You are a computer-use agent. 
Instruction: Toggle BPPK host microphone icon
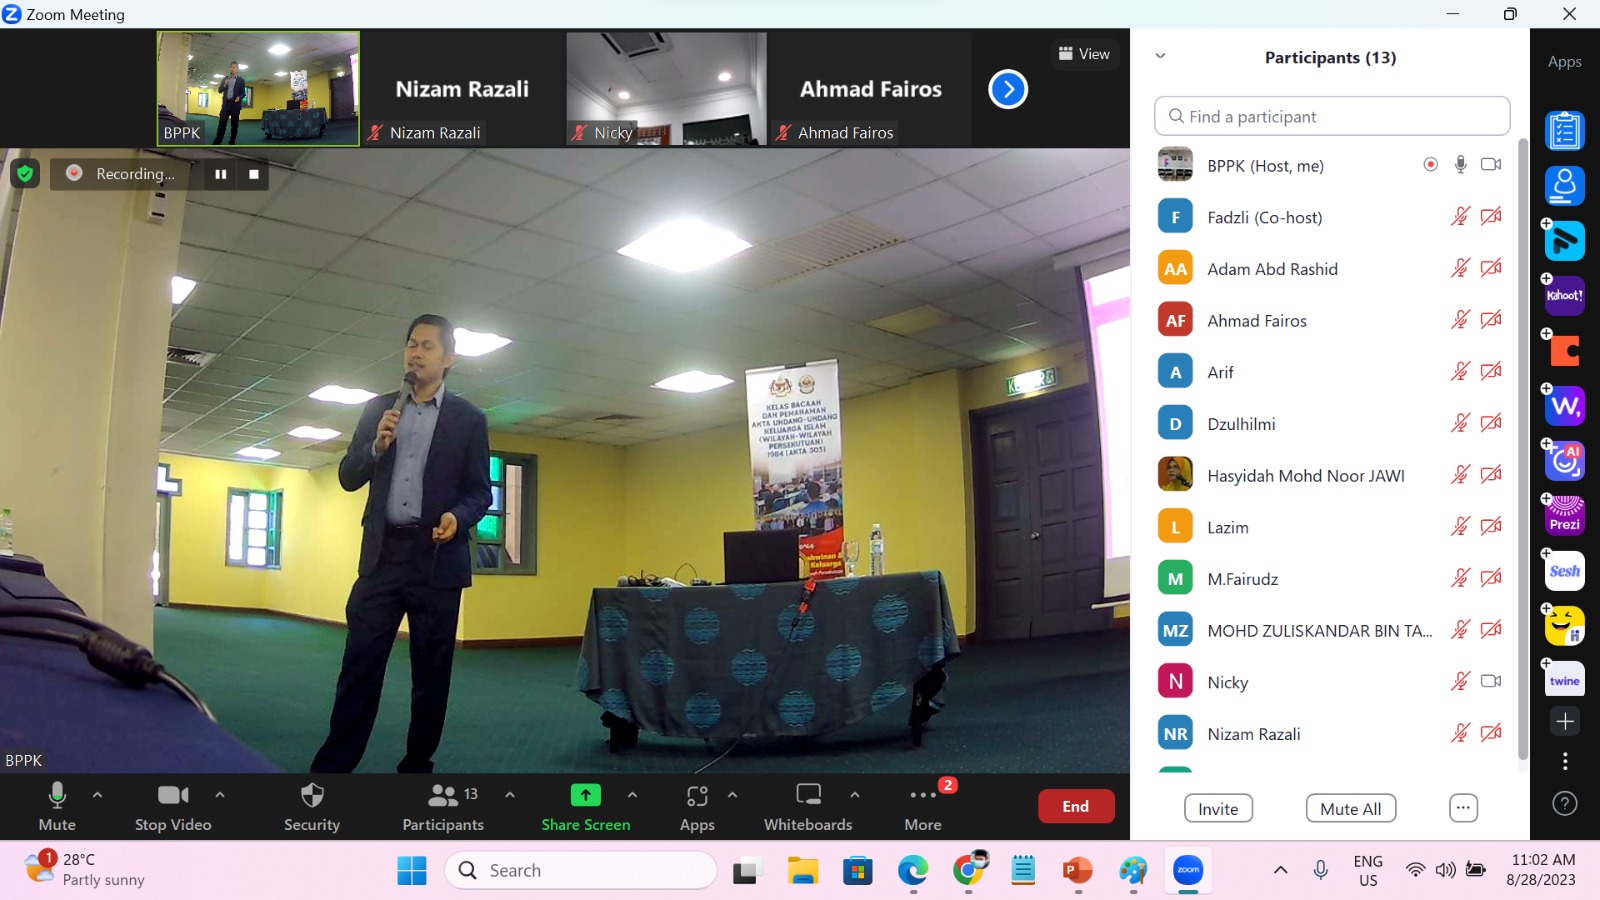pyautogui.click(x=1461, y=165)
